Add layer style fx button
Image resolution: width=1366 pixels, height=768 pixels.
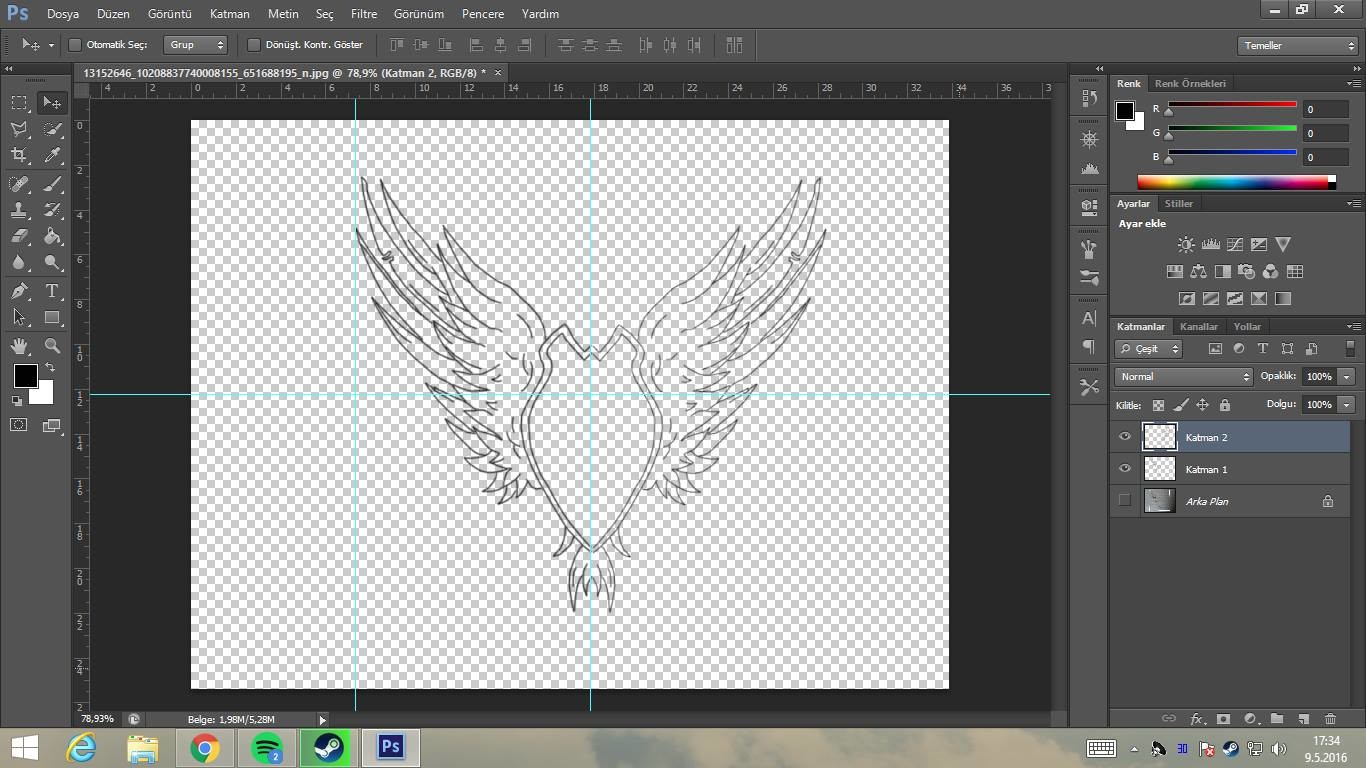pyautogui.click(x=1196, y=718)
